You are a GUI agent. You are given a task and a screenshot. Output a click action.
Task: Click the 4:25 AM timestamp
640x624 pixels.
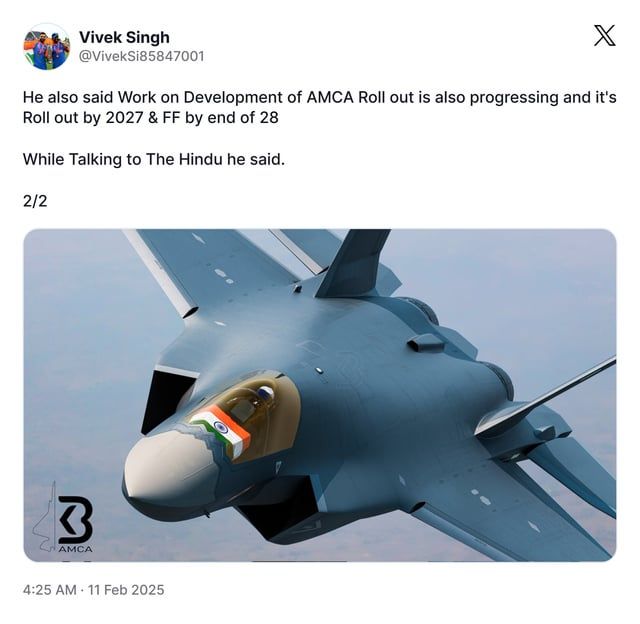pos(49,590)
